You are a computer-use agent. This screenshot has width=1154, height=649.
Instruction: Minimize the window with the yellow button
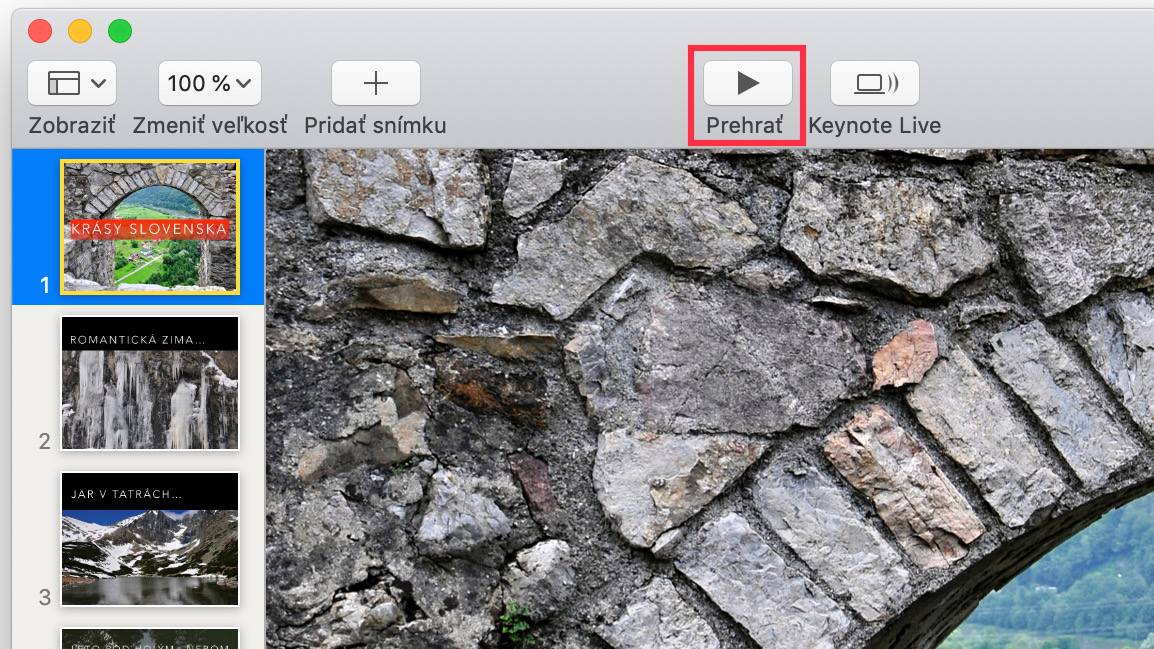coord(79,31)
